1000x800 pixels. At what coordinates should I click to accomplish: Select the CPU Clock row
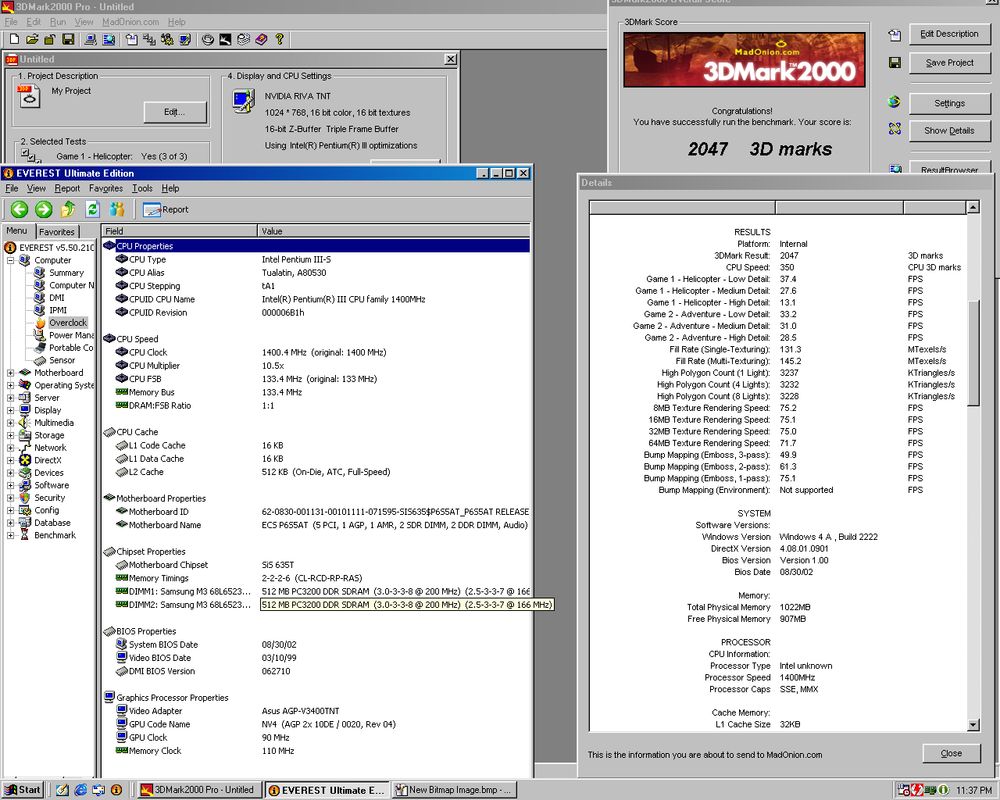(316, 352)
